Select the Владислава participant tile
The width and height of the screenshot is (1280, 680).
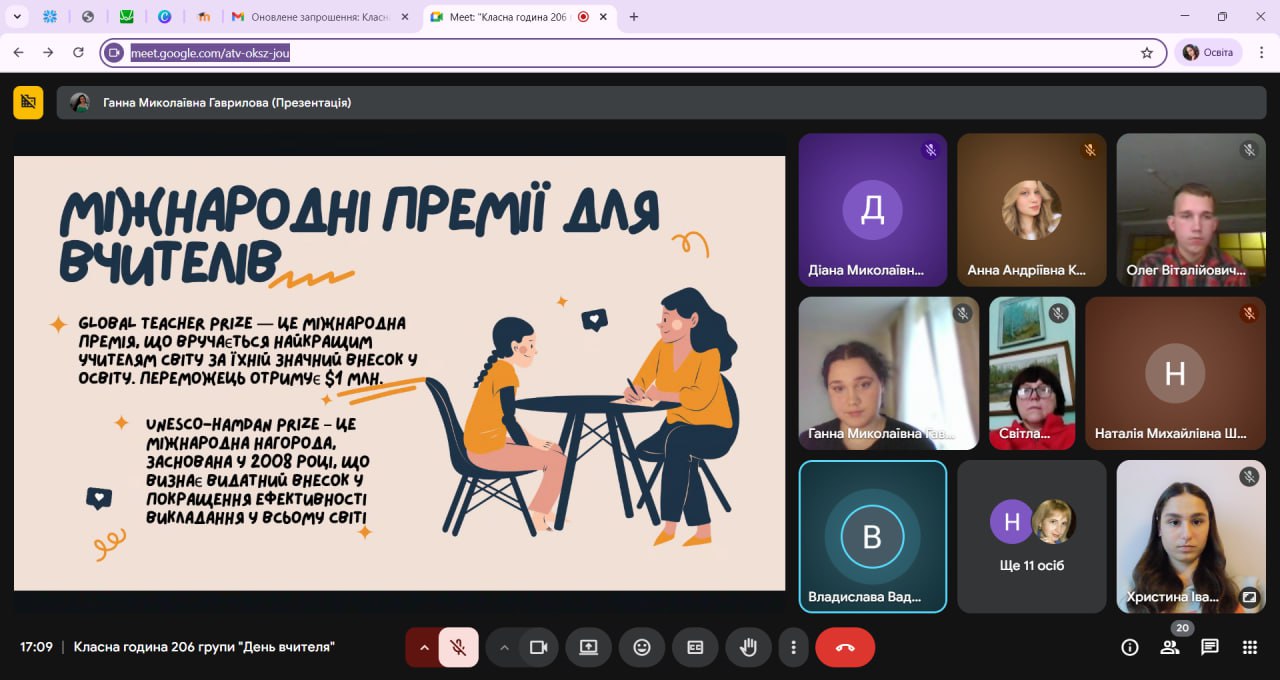[x=873, y=536]
